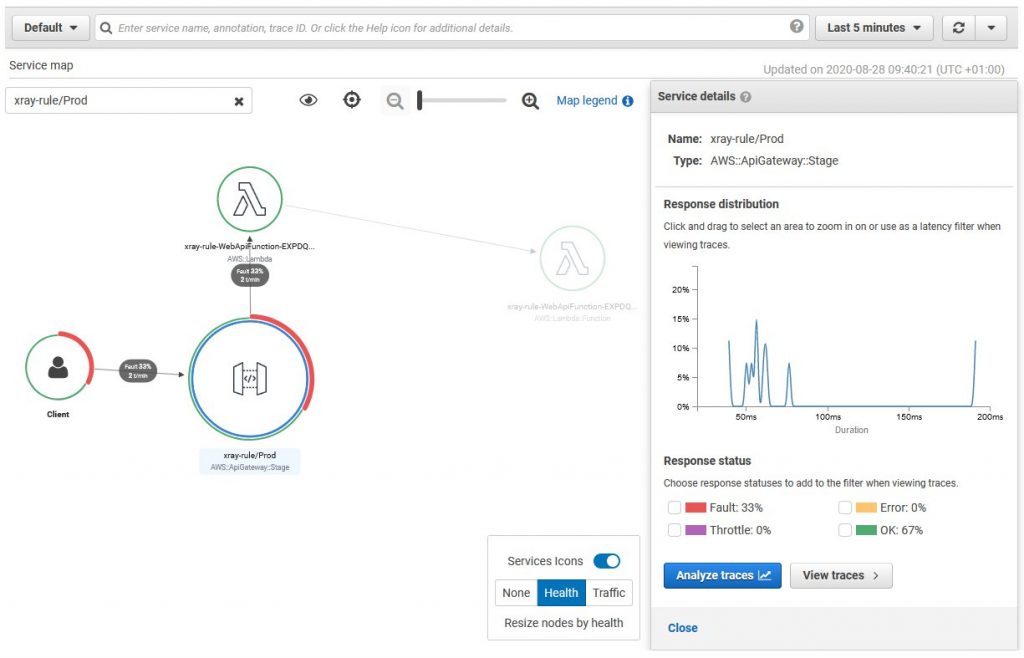The height and width of the screenshot is (658, 1024).
Task: Select the Client node icon
Action: (59, 368)
